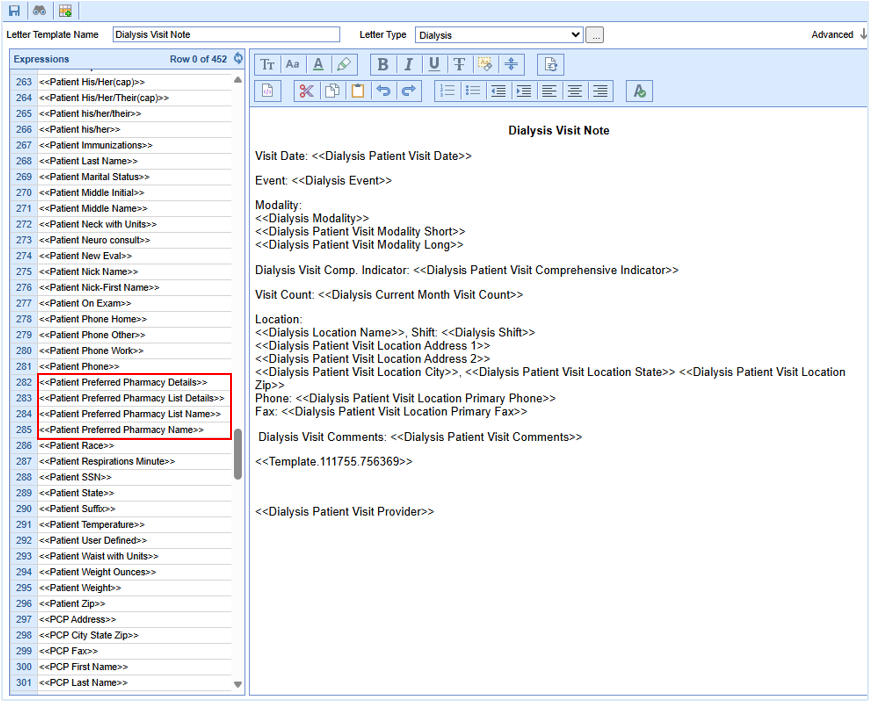Open the Letter Type dropdown
This screenshot has width=869, height=701.
499,35
